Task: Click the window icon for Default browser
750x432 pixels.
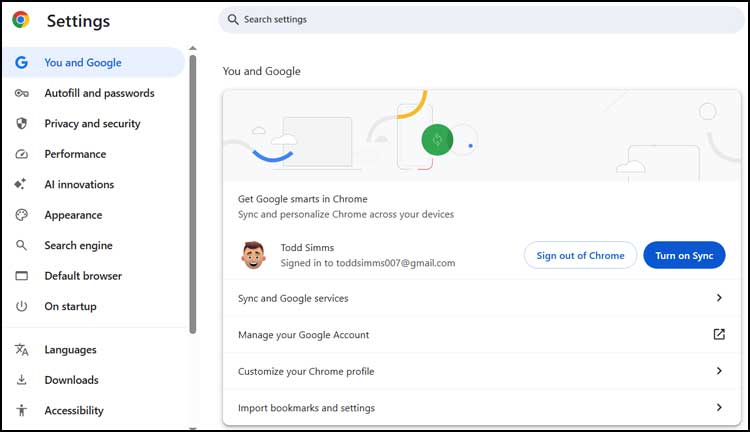Action: click(22, 276)
